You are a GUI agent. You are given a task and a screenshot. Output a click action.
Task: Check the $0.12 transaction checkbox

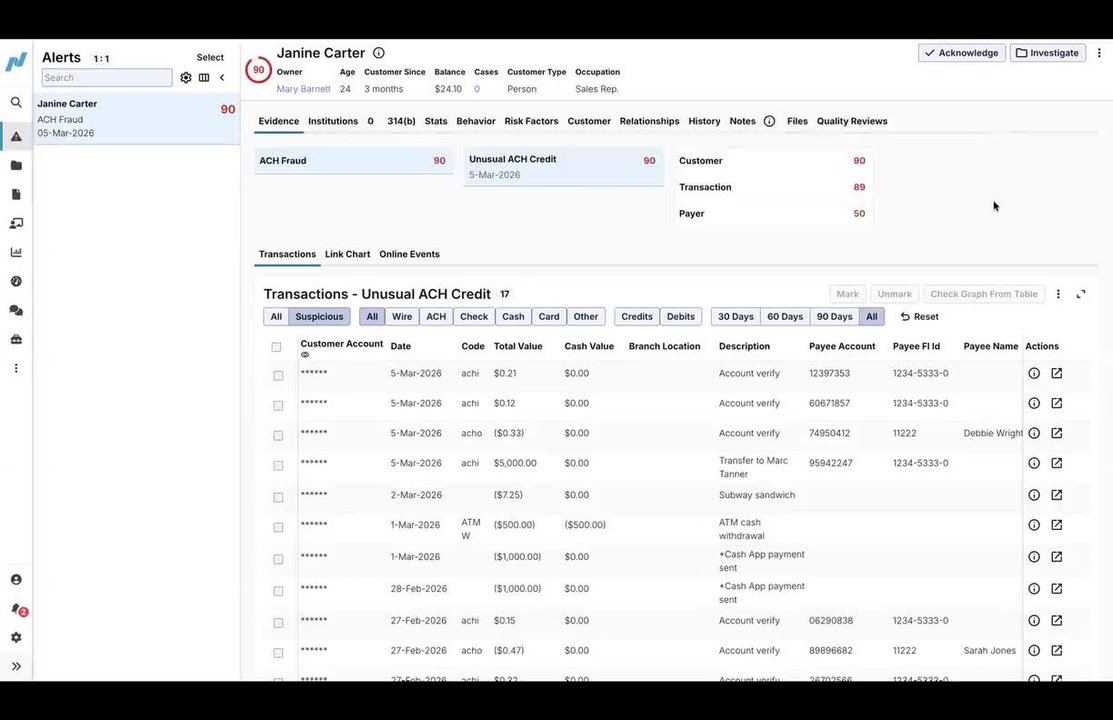tap(278, 405)
